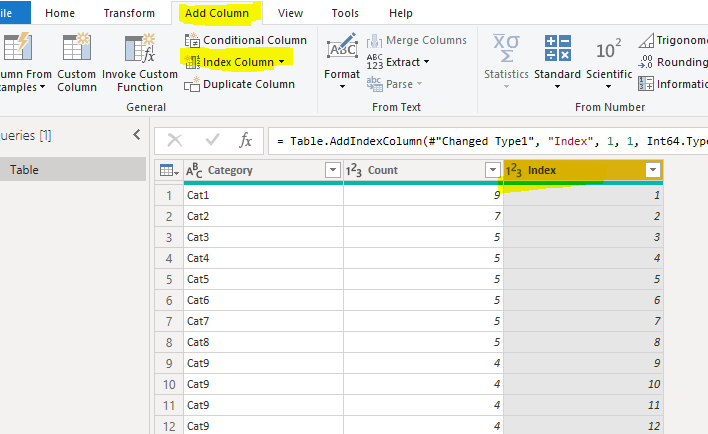The image size is (708, 434).
Task: Click the Index value 4 cell
Action: (583, 258)
